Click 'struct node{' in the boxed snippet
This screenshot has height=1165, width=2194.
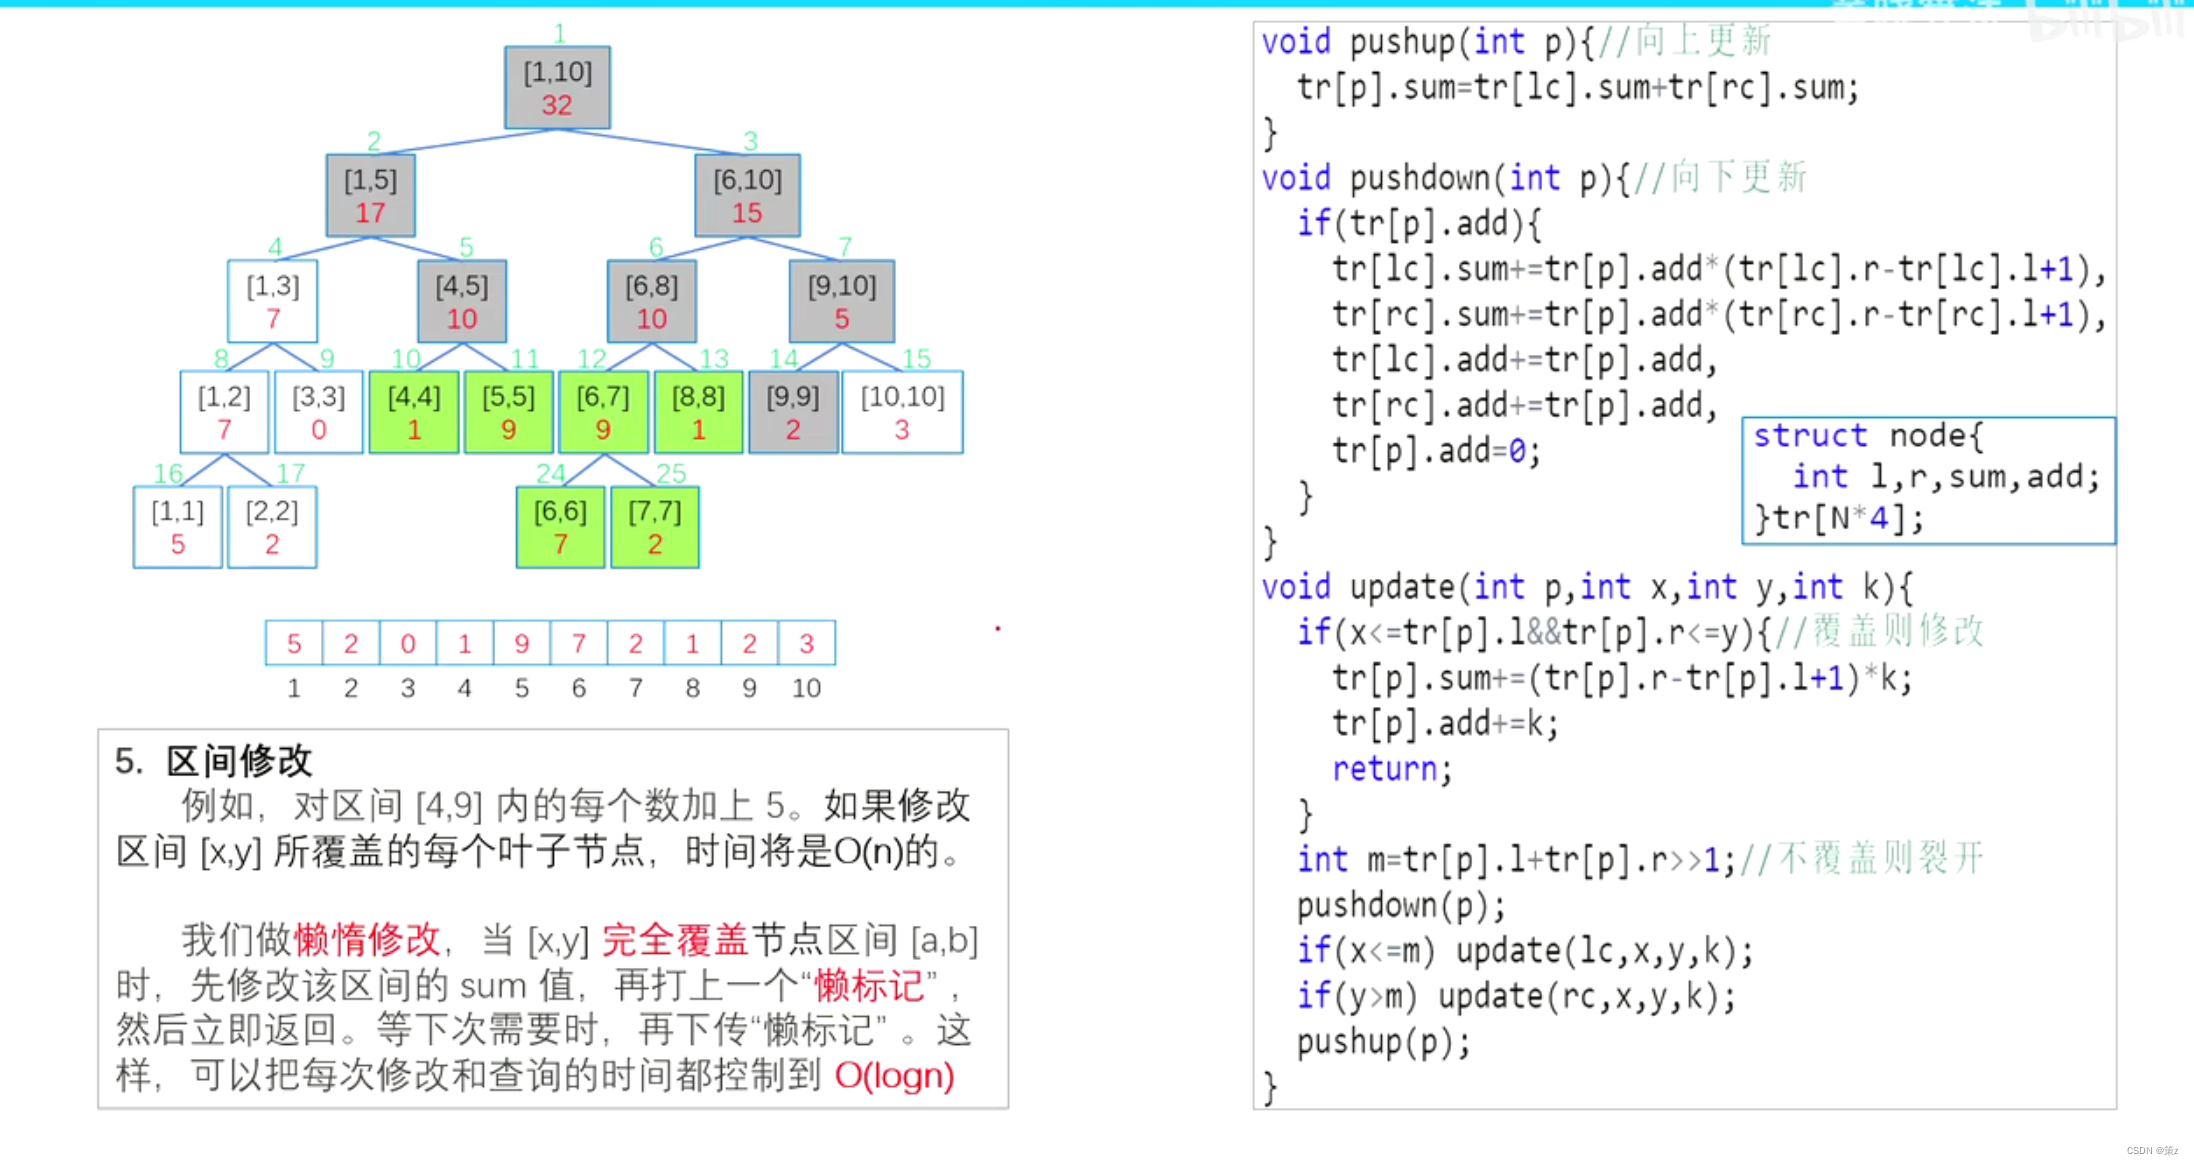coord(1868,436)
